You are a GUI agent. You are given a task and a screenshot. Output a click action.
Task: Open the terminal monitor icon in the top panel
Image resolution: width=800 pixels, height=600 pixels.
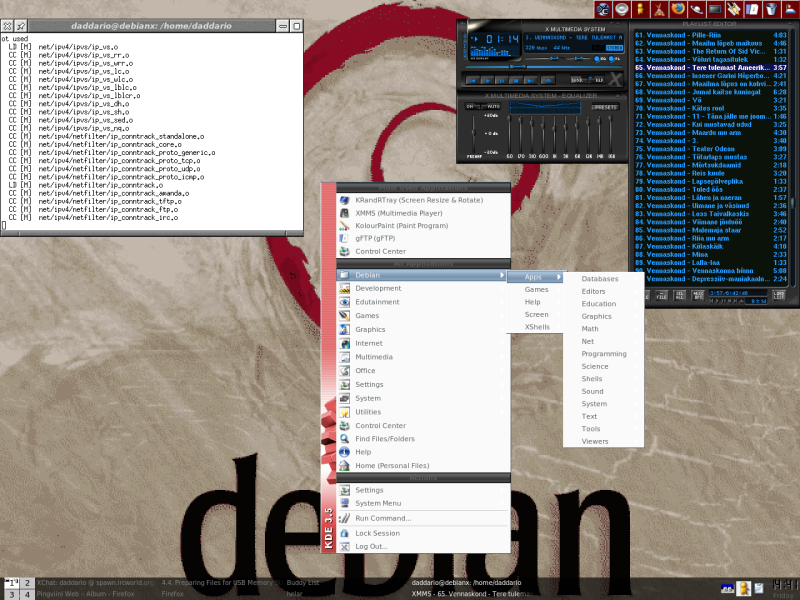pos(715,9)
